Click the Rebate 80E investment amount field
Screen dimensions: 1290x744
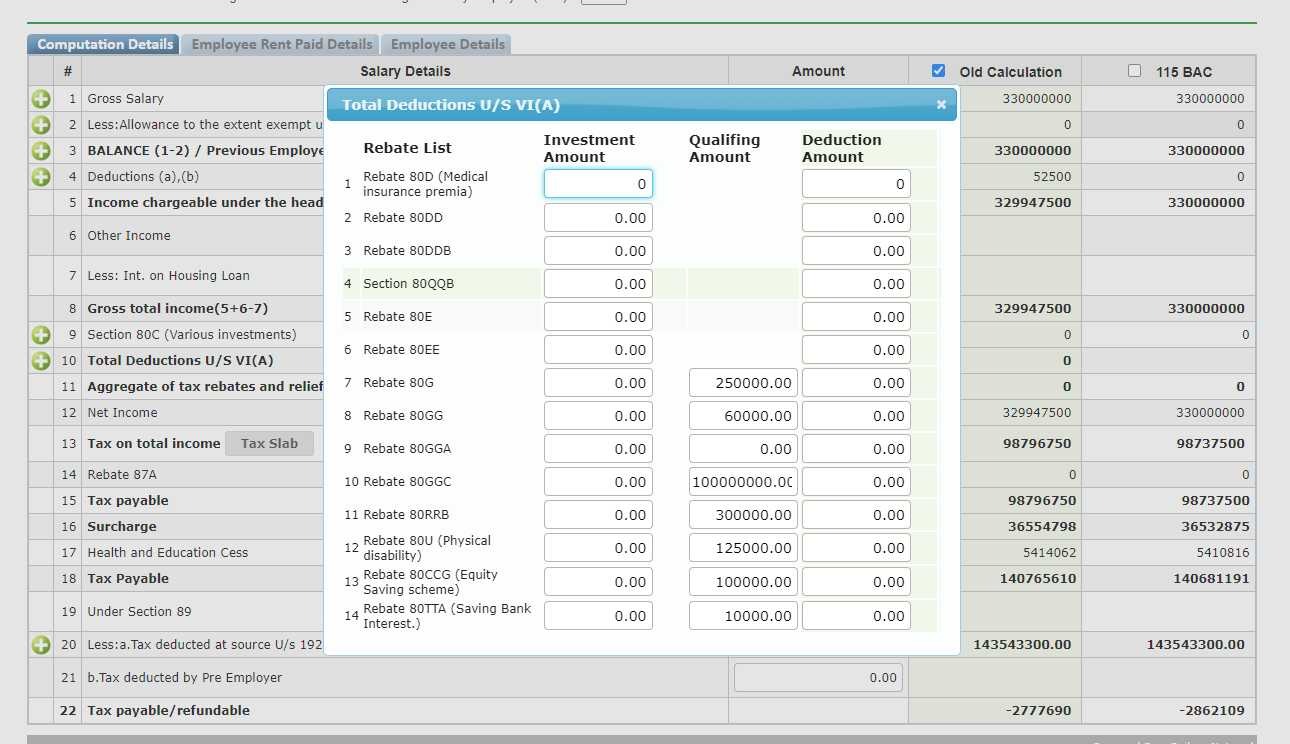[598, 316]
